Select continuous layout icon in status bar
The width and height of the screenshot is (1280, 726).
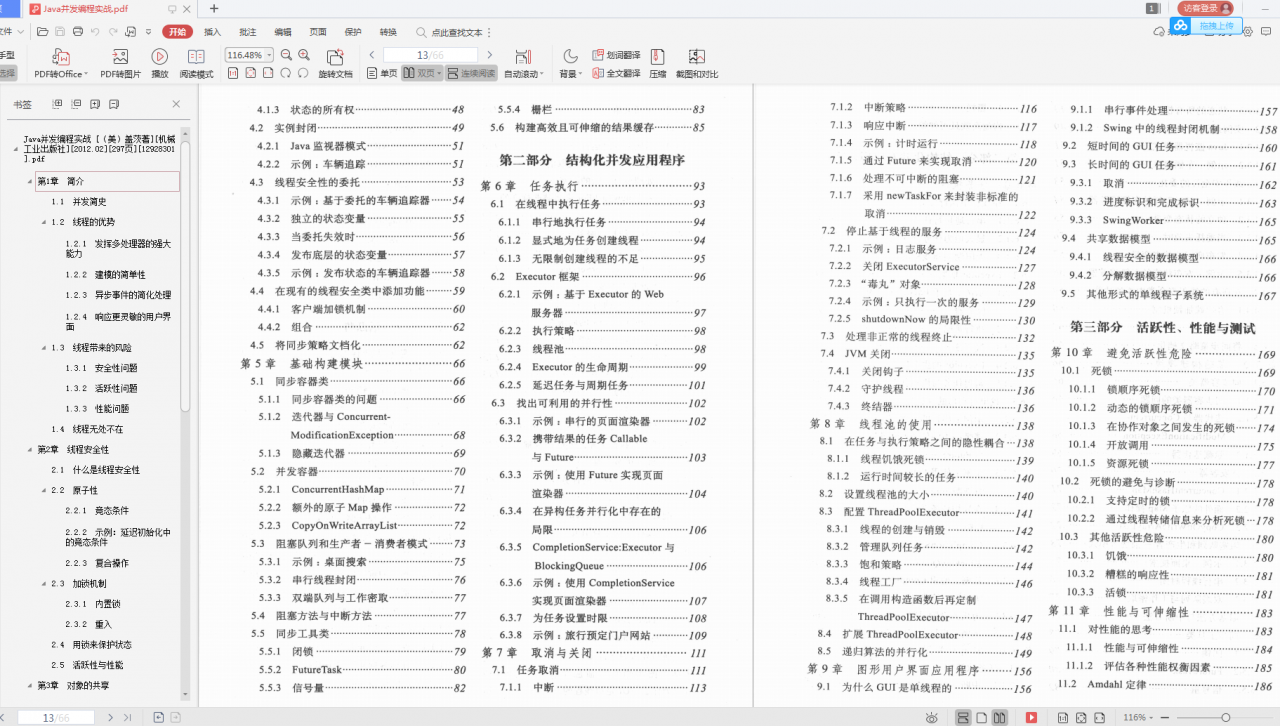click(x=963, y=717)
